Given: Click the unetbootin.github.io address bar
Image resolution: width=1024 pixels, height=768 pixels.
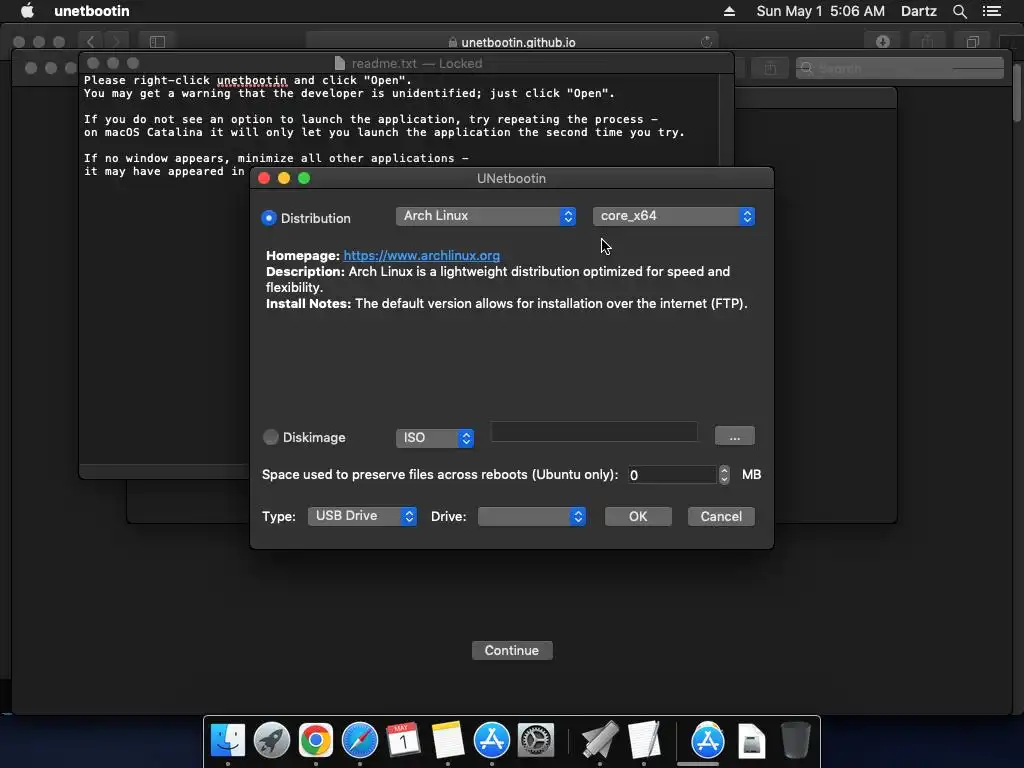Looking at the screenshot, I should (x=512, y=42).
